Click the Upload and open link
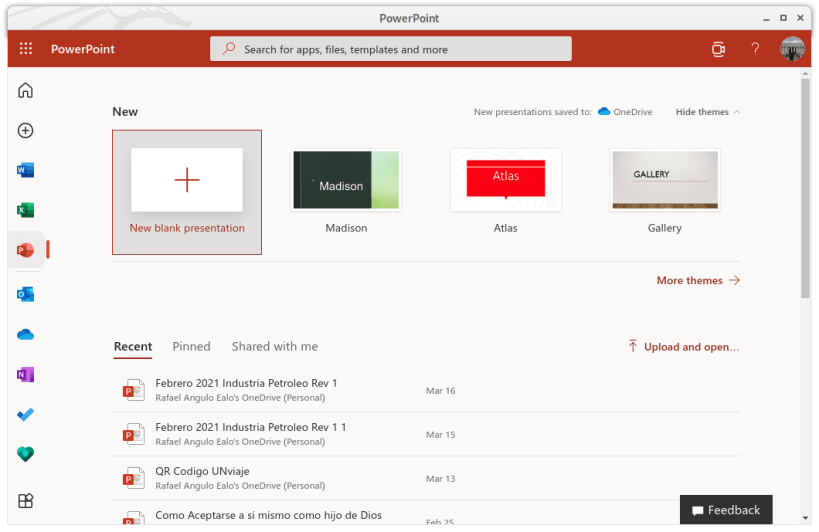 (x=691, y=347)
